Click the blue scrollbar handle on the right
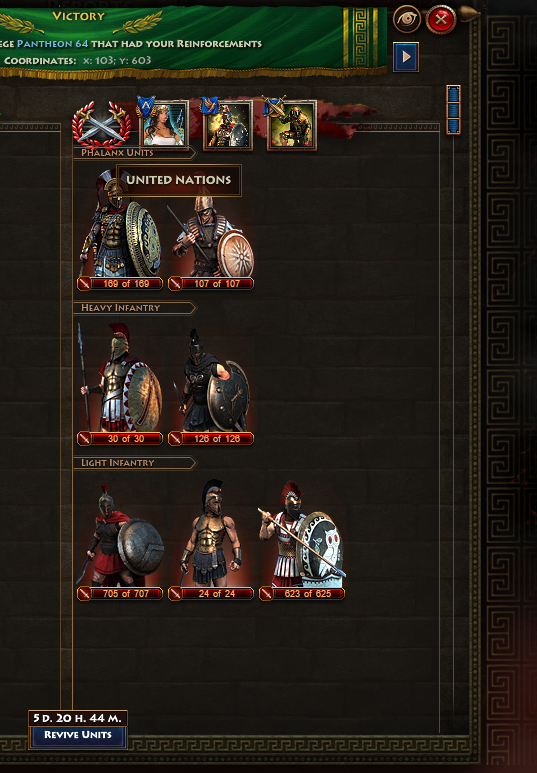Viewport: 537px width, 773px height. pos(453,109)
